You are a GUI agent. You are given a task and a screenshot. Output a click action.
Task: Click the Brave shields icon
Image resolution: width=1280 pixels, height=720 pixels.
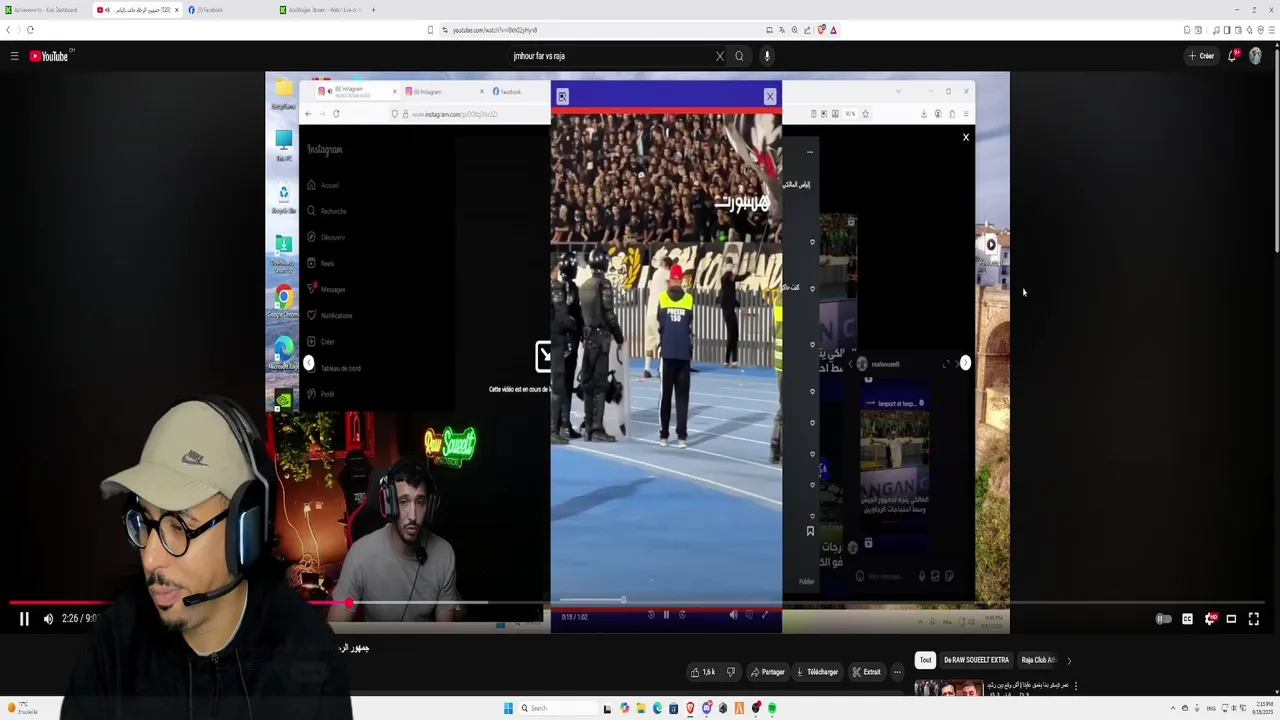click(820, 30)
